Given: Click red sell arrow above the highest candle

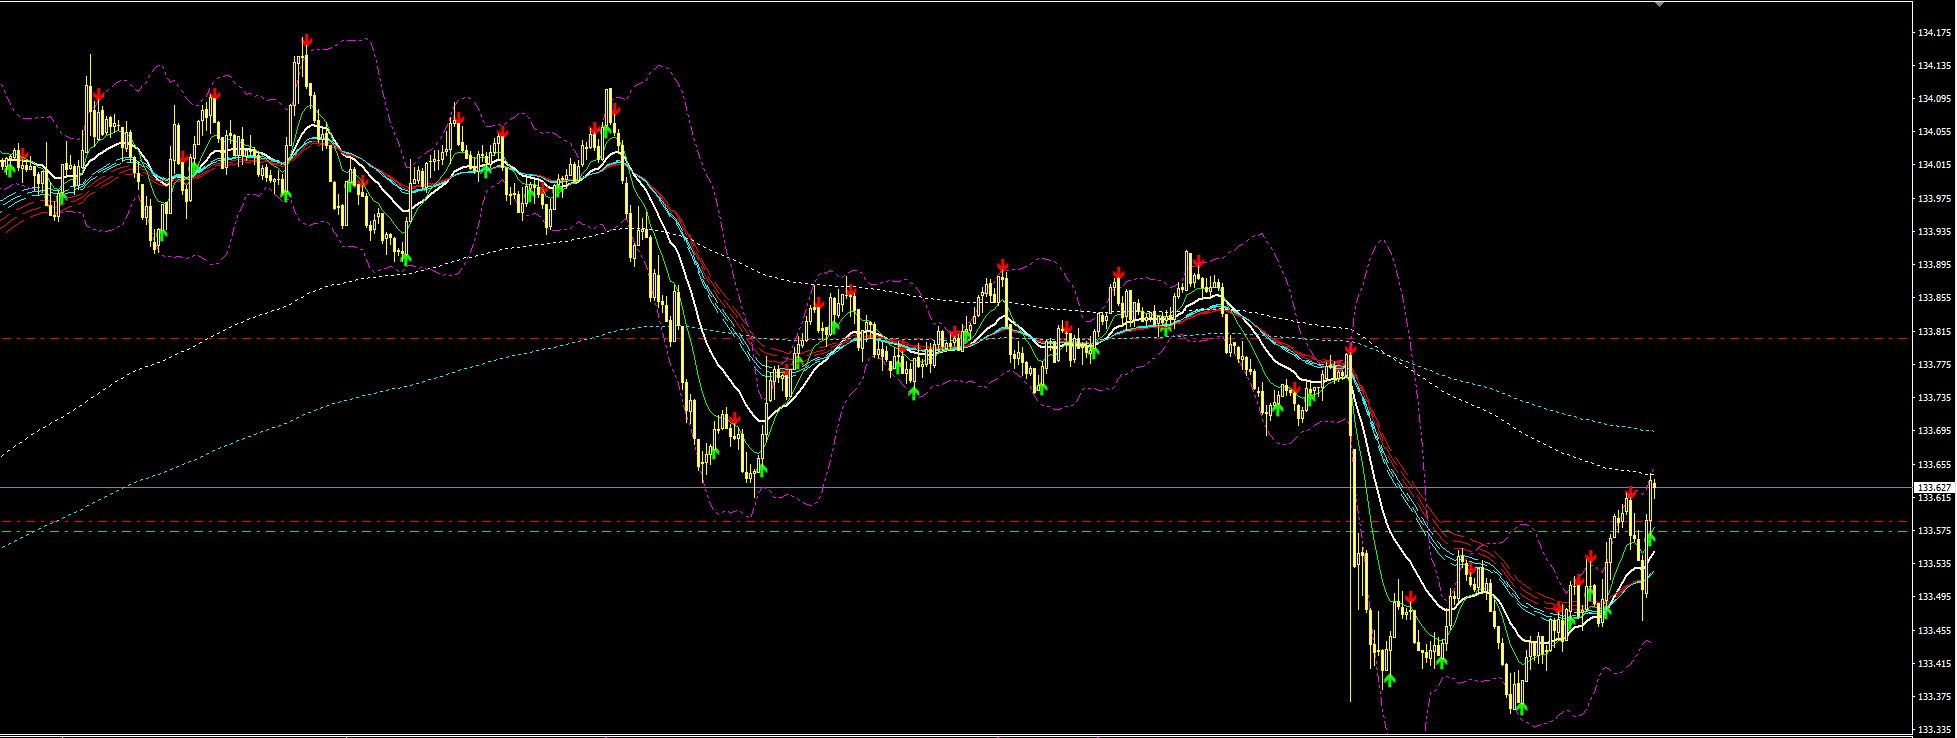Looking at the screenshot, I should tap(308, 40).
